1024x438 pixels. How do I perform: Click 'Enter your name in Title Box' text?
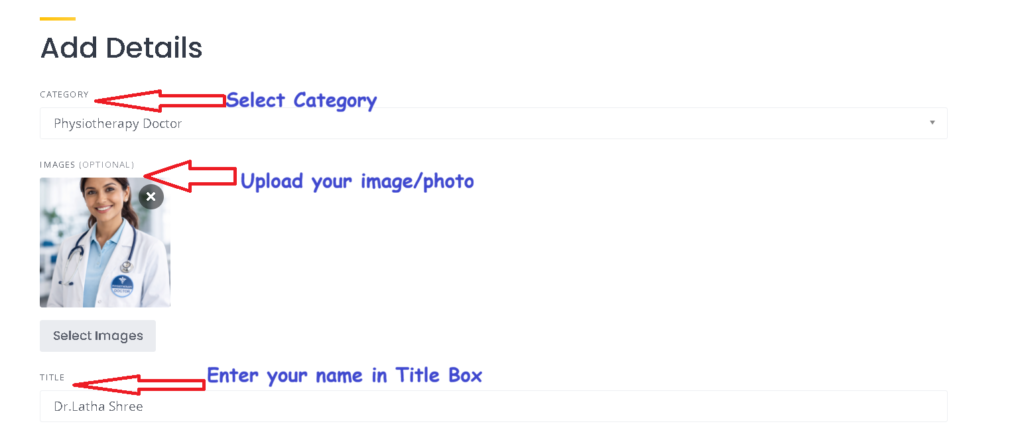tap(344, 376)
